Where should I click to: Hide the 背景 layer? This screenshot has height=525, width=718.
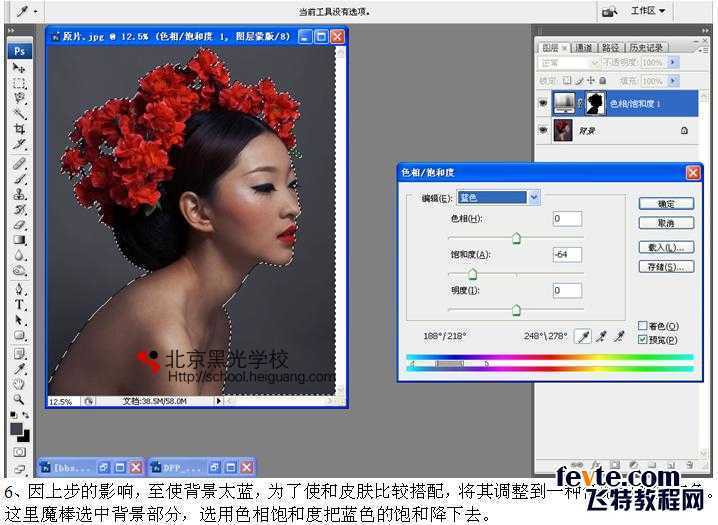coord(543,130)
